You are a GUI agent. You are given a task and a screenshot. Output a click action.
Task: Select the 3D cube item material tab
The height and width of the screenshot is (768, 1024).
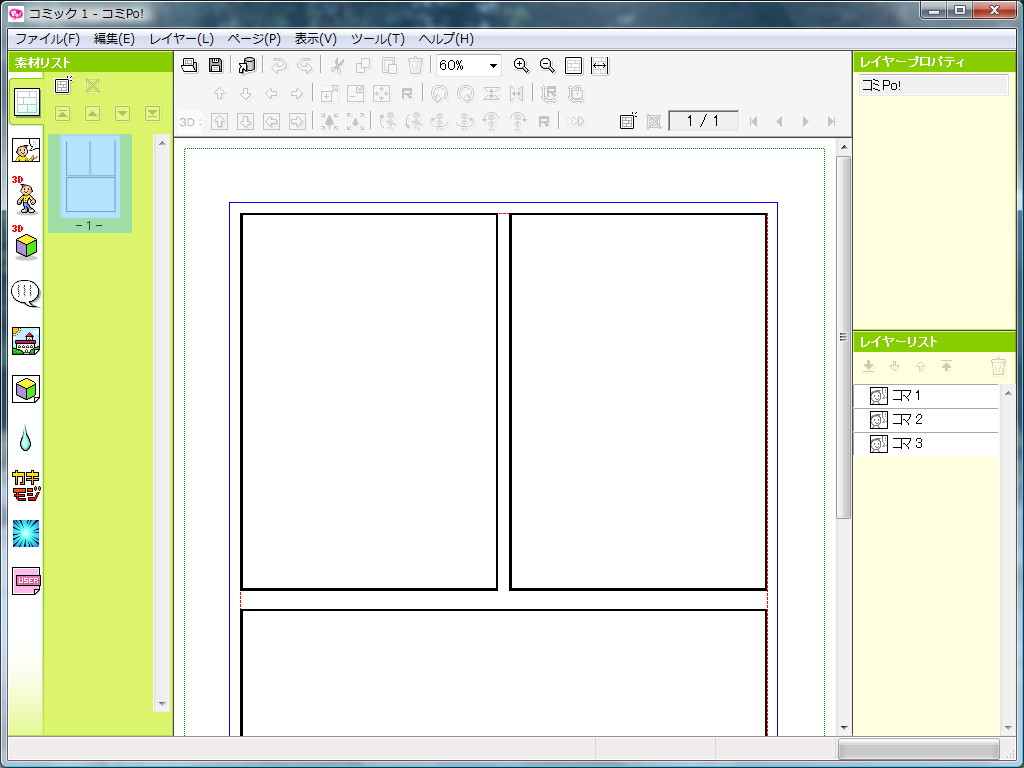25,243
